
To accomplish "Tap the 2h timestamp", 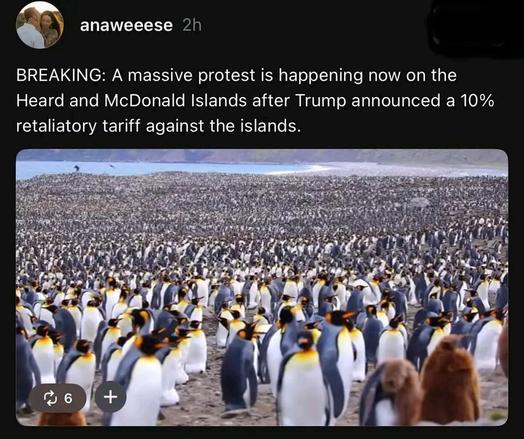I will [192, 25].
